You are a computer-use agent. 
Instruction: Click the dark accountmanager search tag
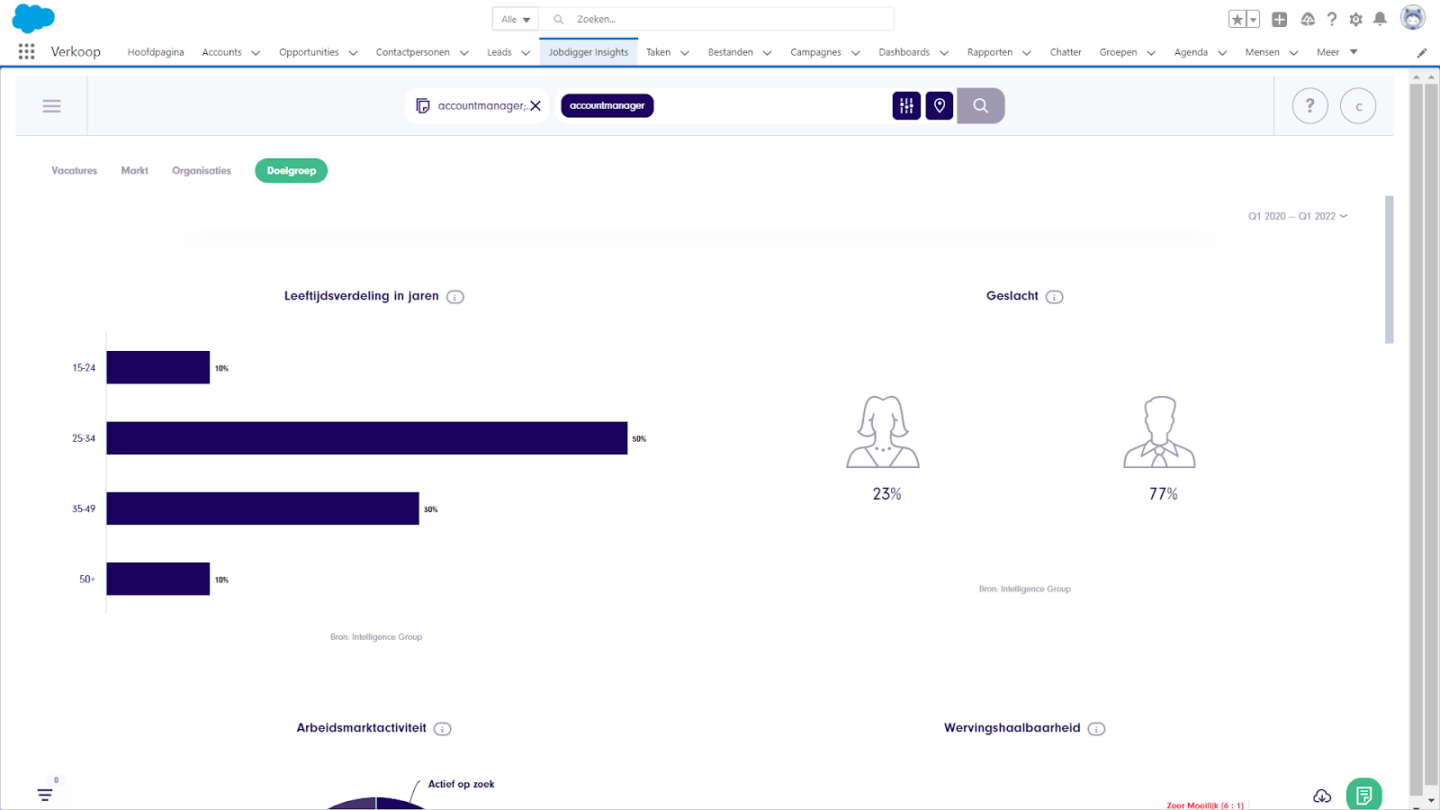607,106
